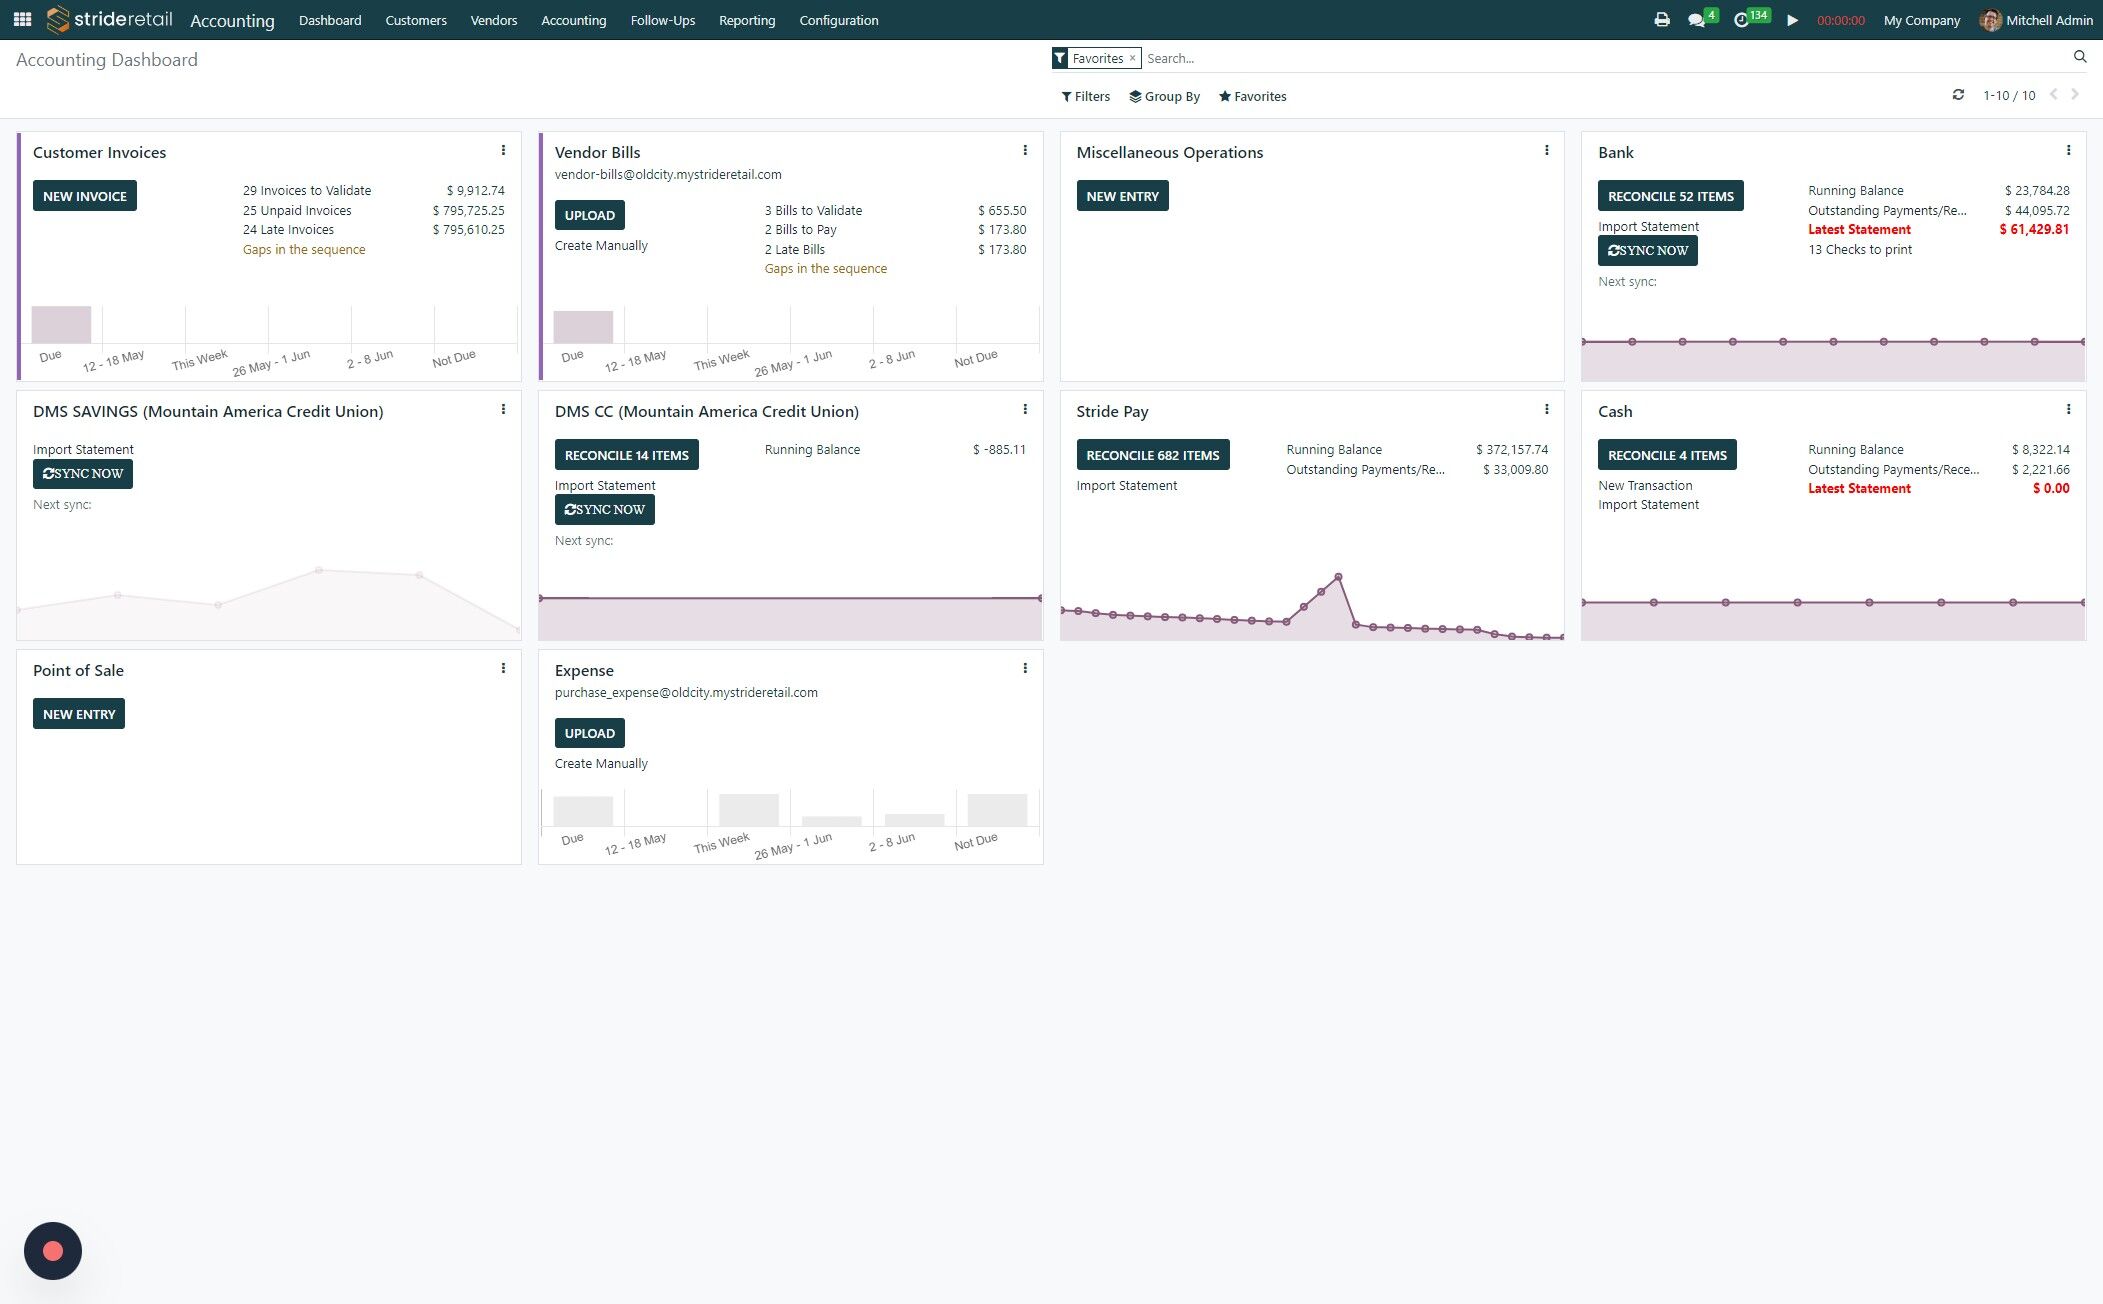Open Stride Pay card three-dot menu
Viewport: 2103px width, 1304px height.
1546,410
